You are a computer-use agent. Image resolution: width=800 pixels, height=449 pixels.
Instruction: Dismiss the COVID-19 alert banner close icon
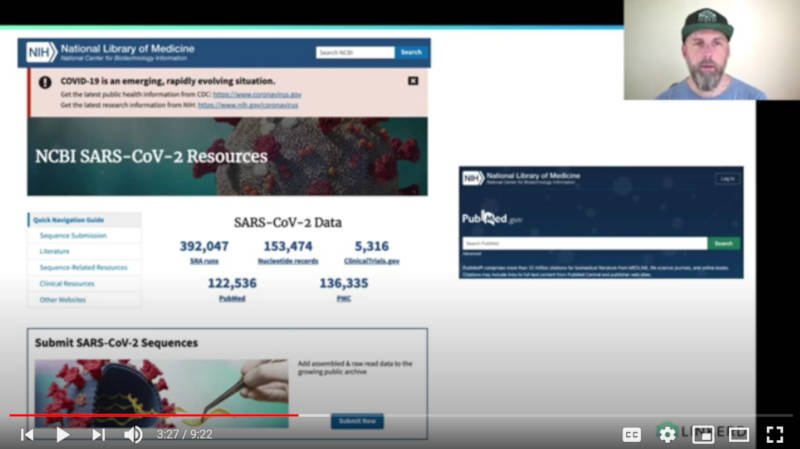click(413, 81)
